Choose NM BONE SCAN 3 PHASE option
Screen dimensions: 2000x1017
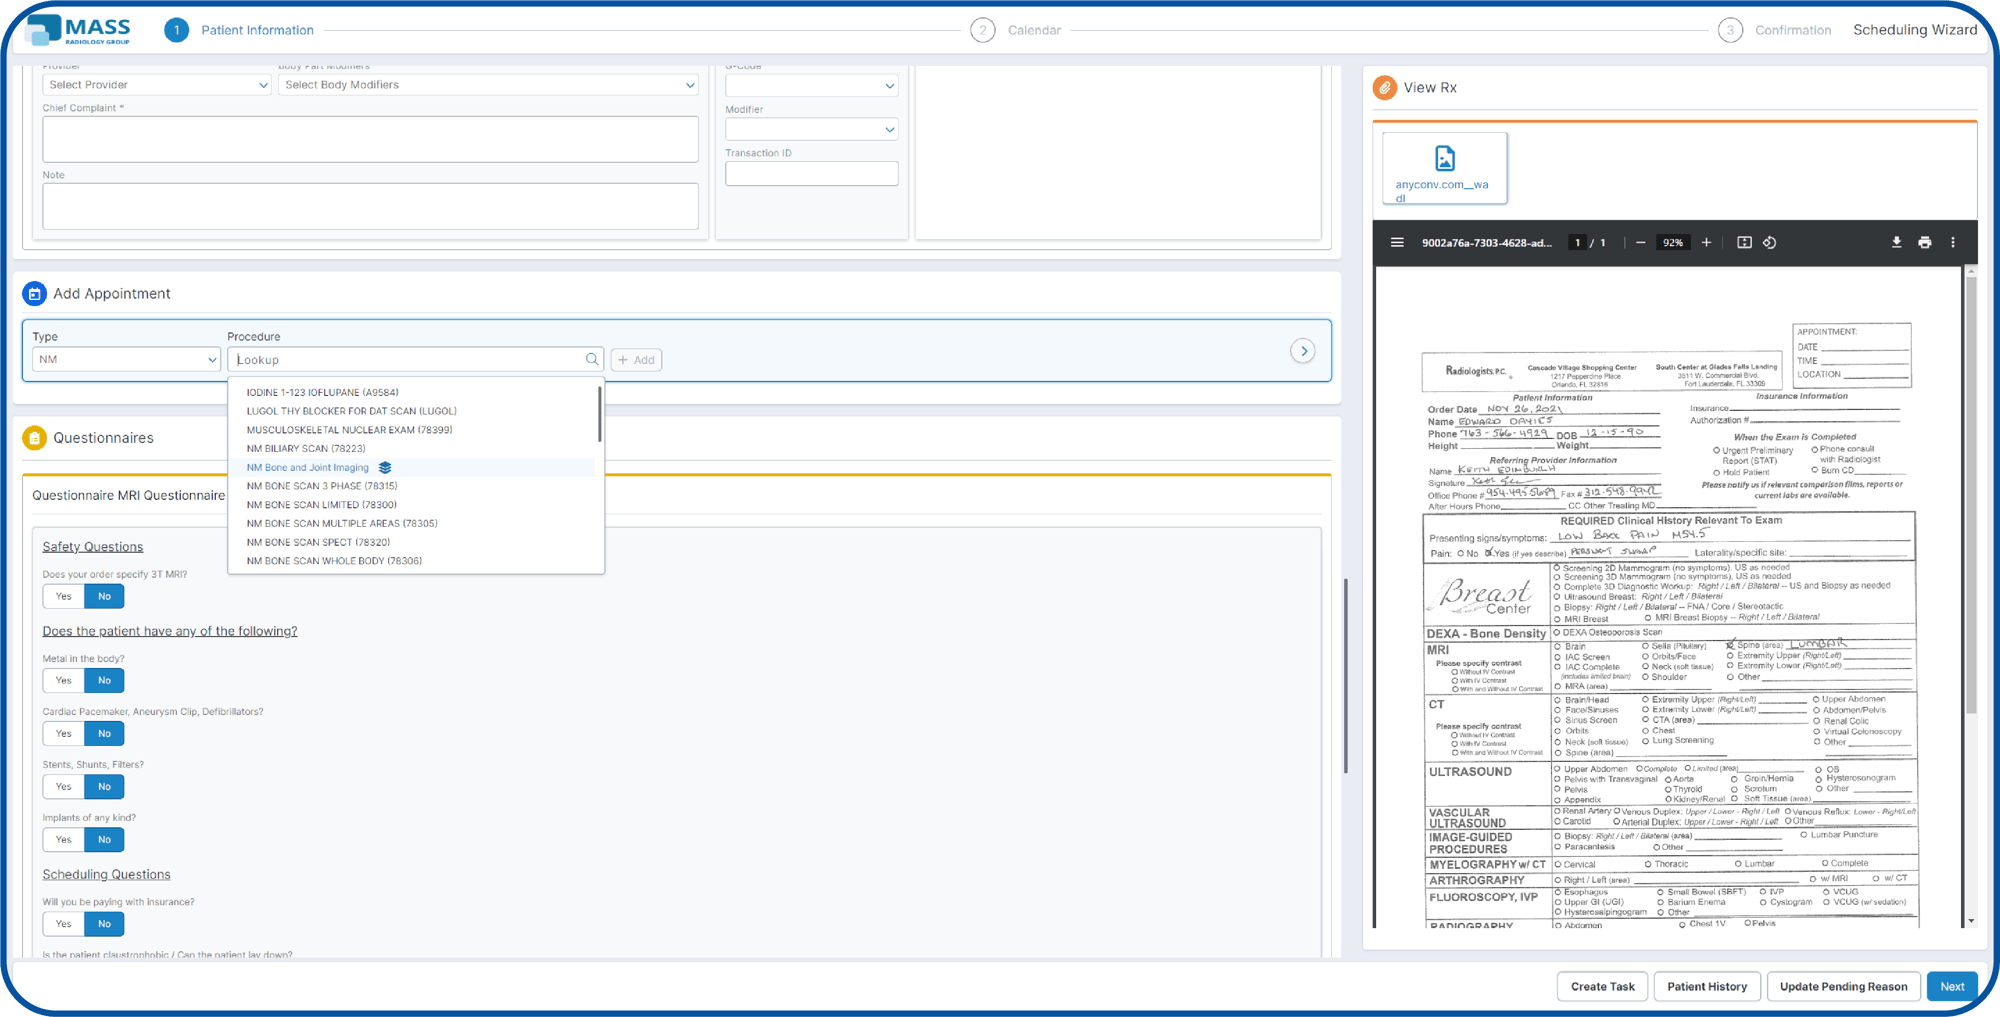[x=321, y=486]
